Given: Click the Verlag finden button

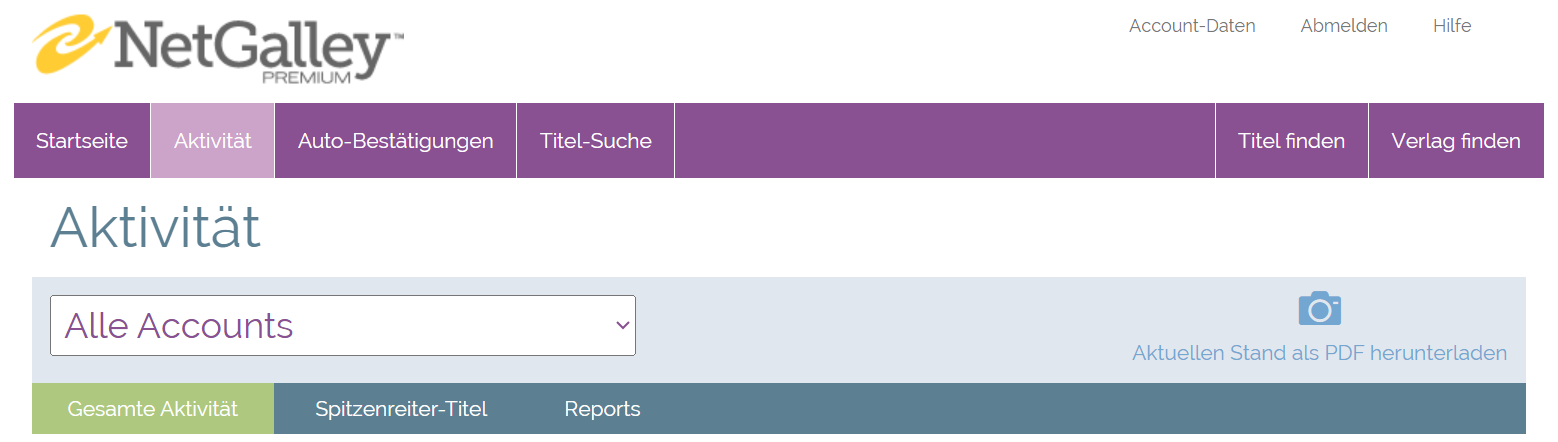Looking at the screenshot, I should click(x=1455, y=141).
